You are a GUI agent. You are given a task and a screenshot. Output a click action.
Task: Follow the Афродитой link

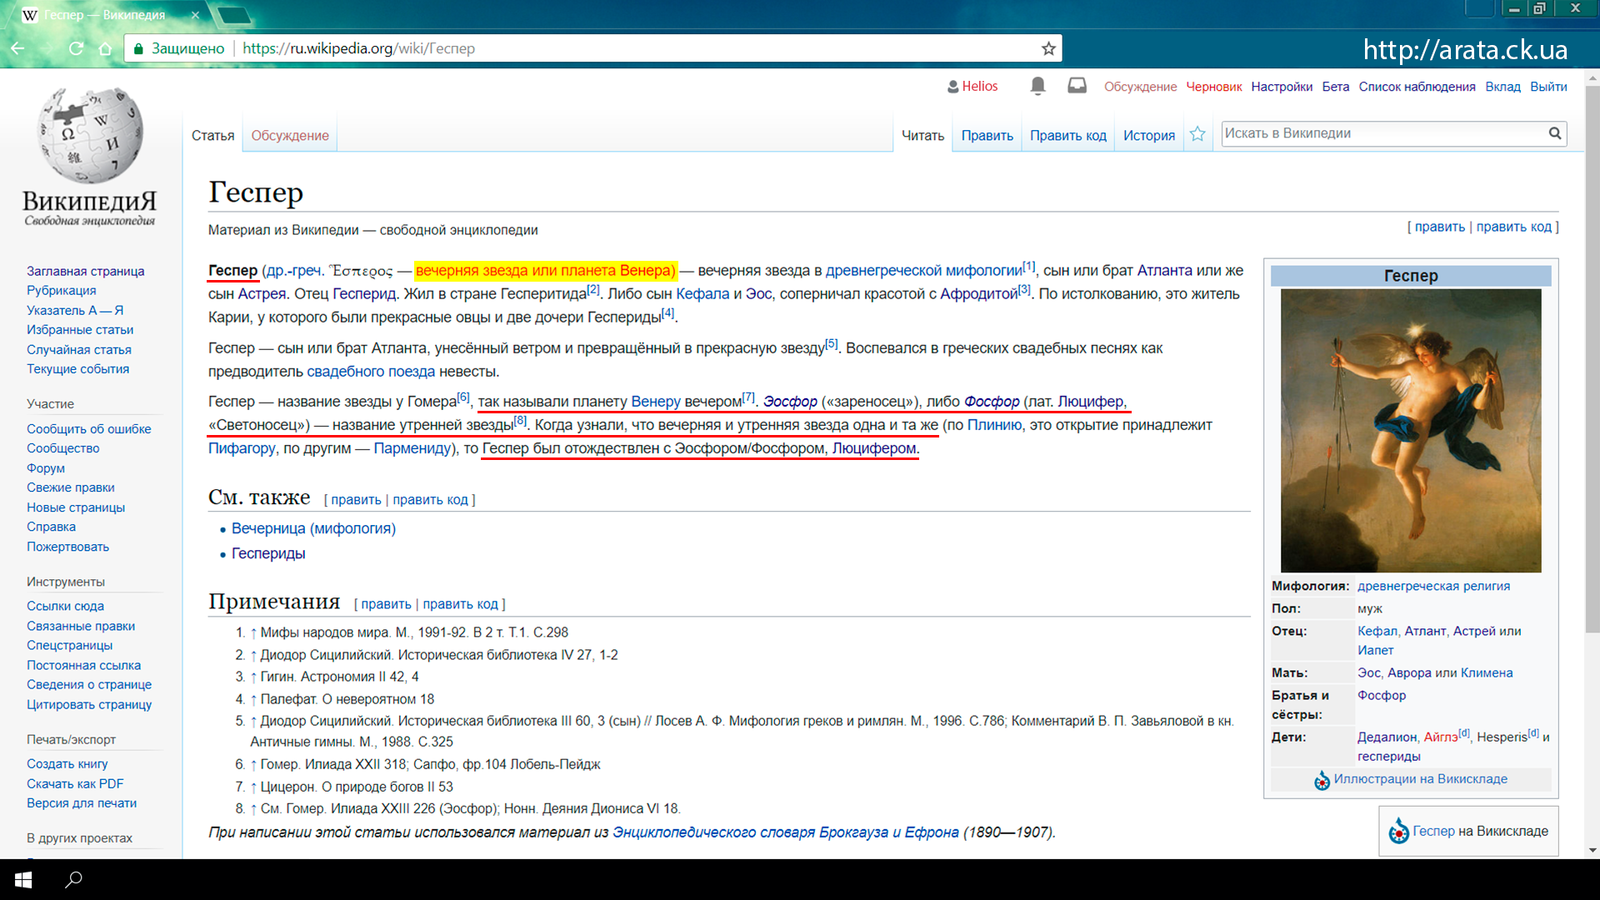(x=979, y=294)
